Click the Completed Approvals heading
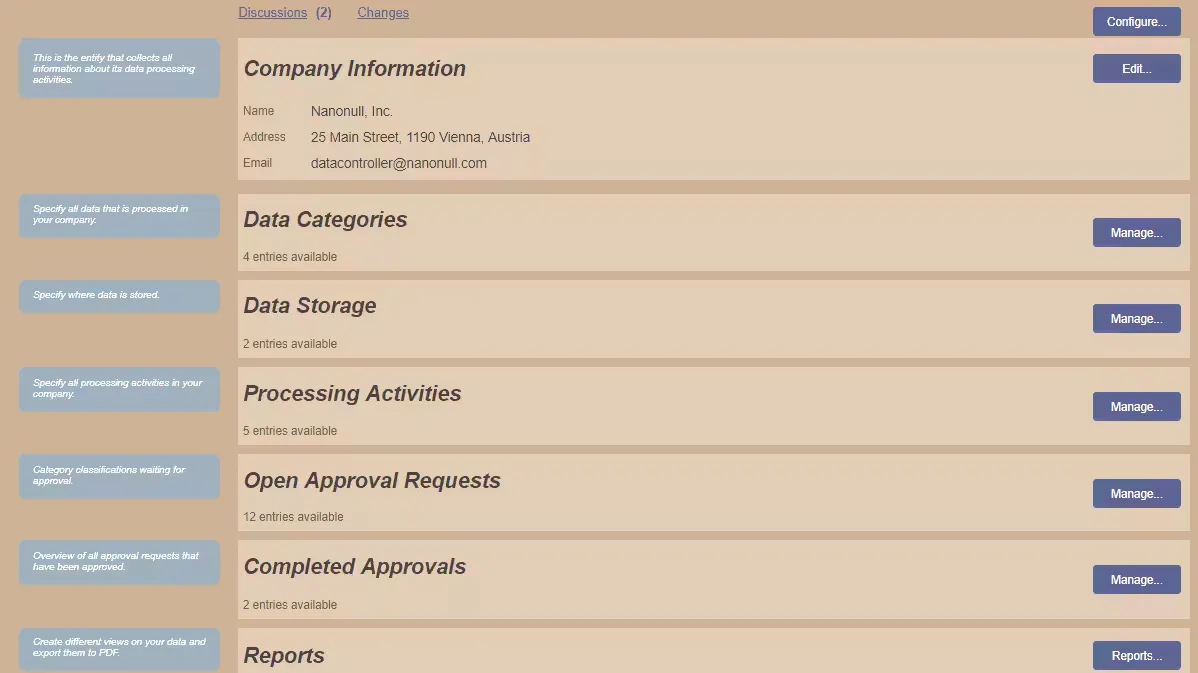This screenshot has height=673, width=1198. click(x=355, y=567)
